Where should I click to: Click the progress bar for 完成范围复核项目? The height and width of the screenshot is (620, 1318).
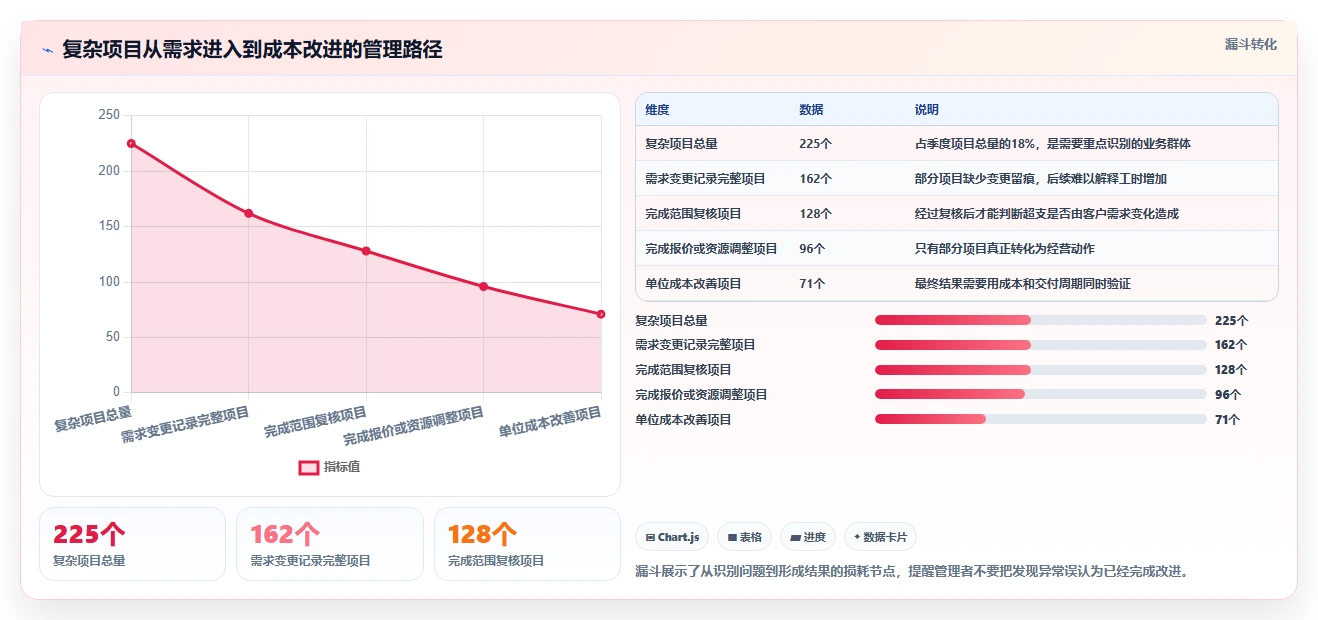tap(1041, 370)
